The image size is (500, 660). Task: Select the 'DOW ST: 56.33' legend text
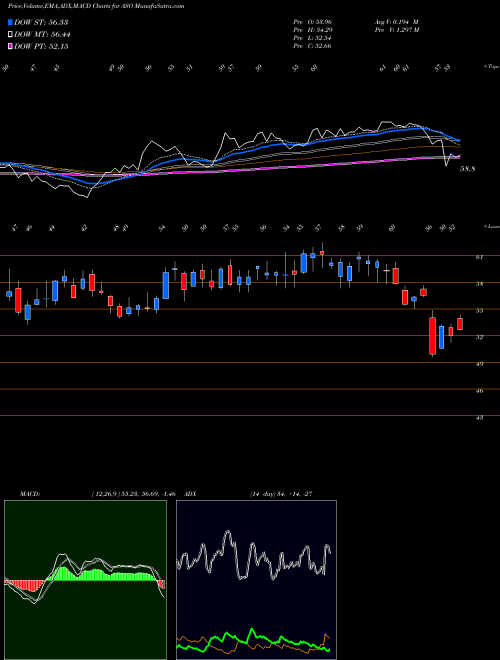[x=41, y=22]
